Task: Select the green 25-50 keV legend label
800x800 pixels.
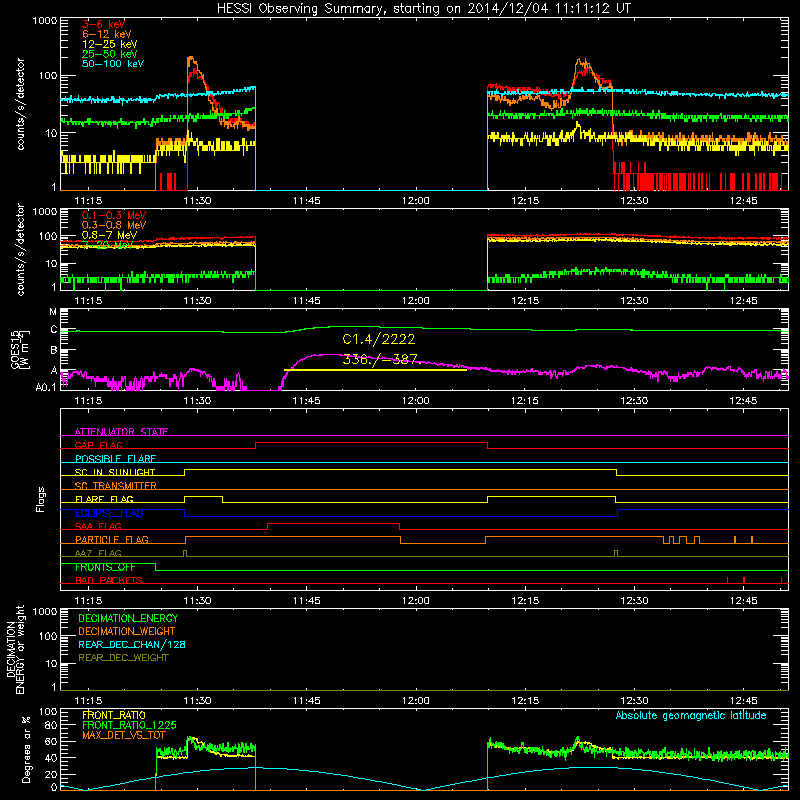Action: coord(109,54)
